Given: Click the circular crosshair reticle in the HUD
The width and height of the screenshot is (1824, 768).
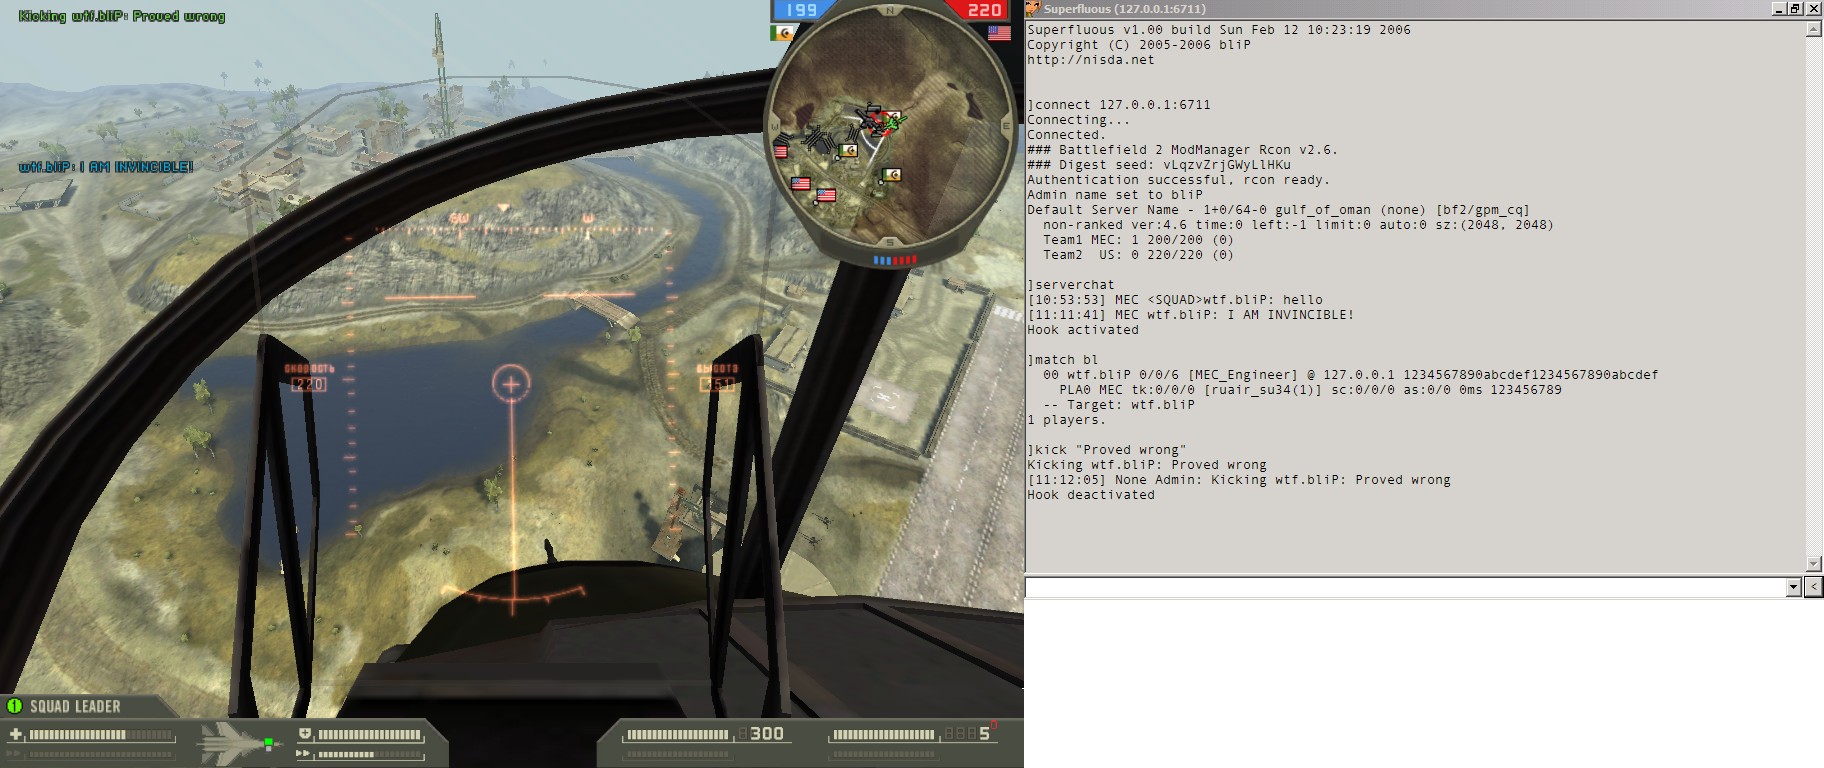Looking at the screenshot, I should (x=511, y=384).
